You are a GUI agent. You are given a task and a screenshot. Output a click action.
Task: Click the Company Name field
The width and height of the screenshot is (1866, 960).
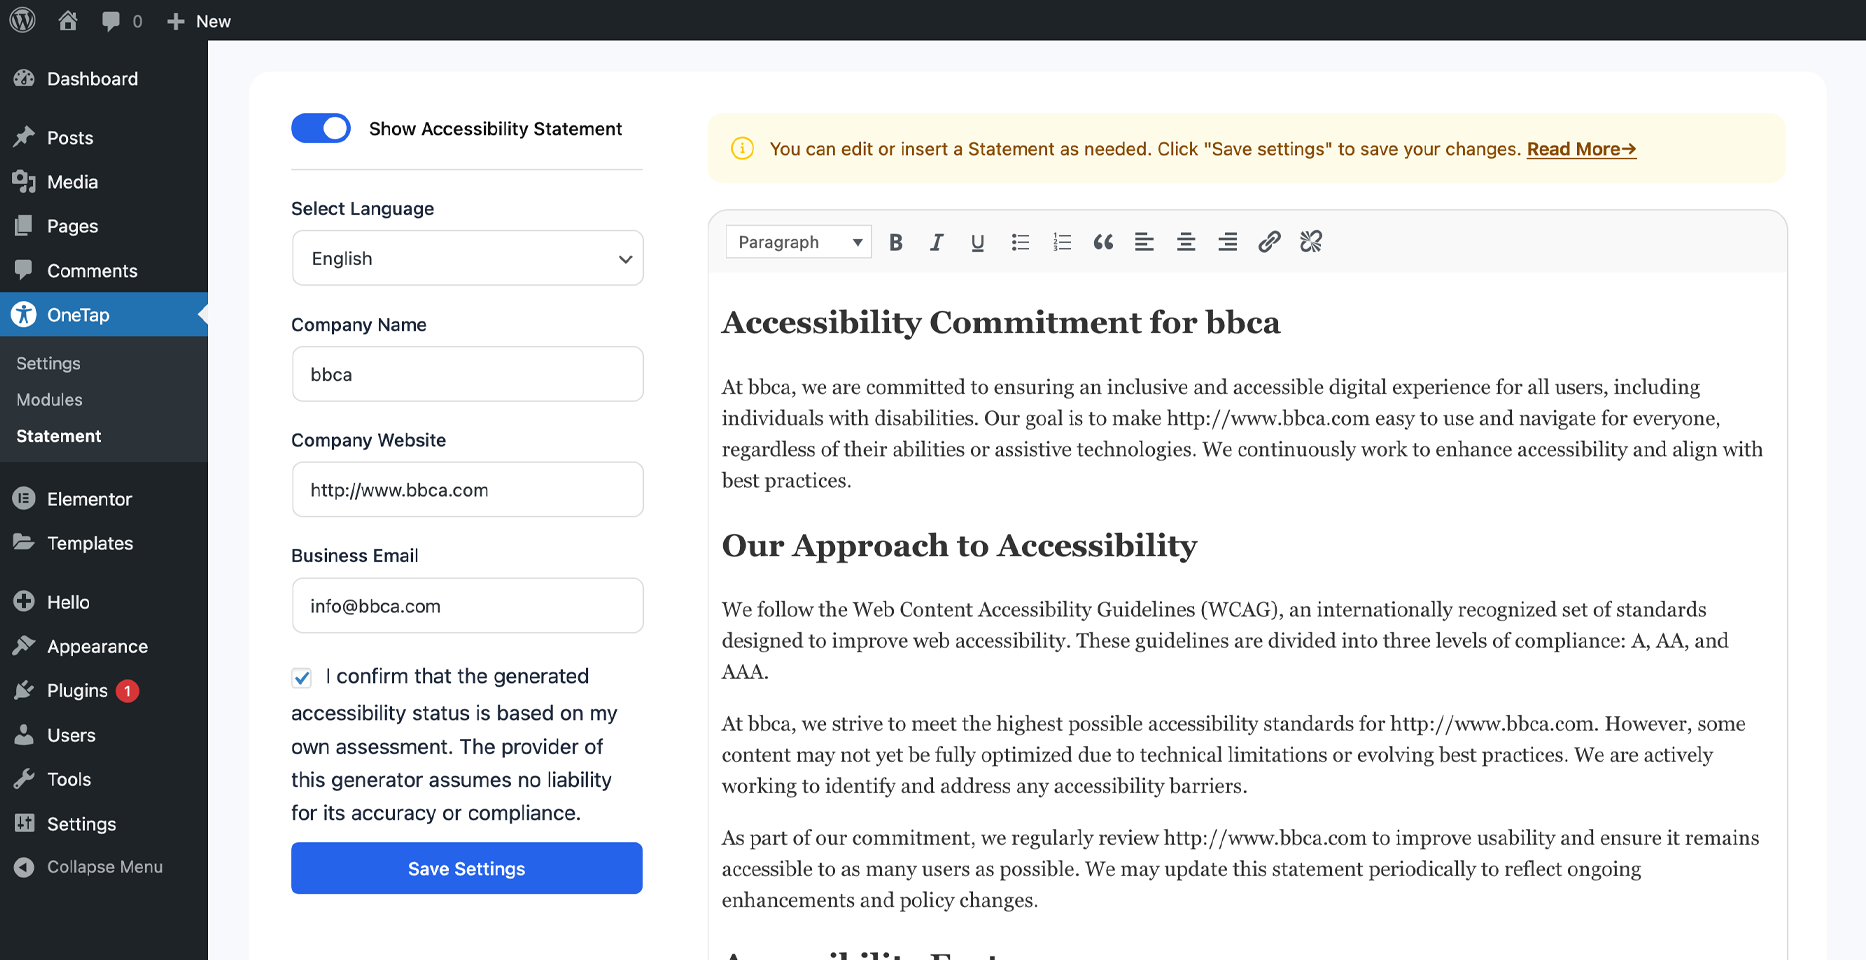point(468,374)
